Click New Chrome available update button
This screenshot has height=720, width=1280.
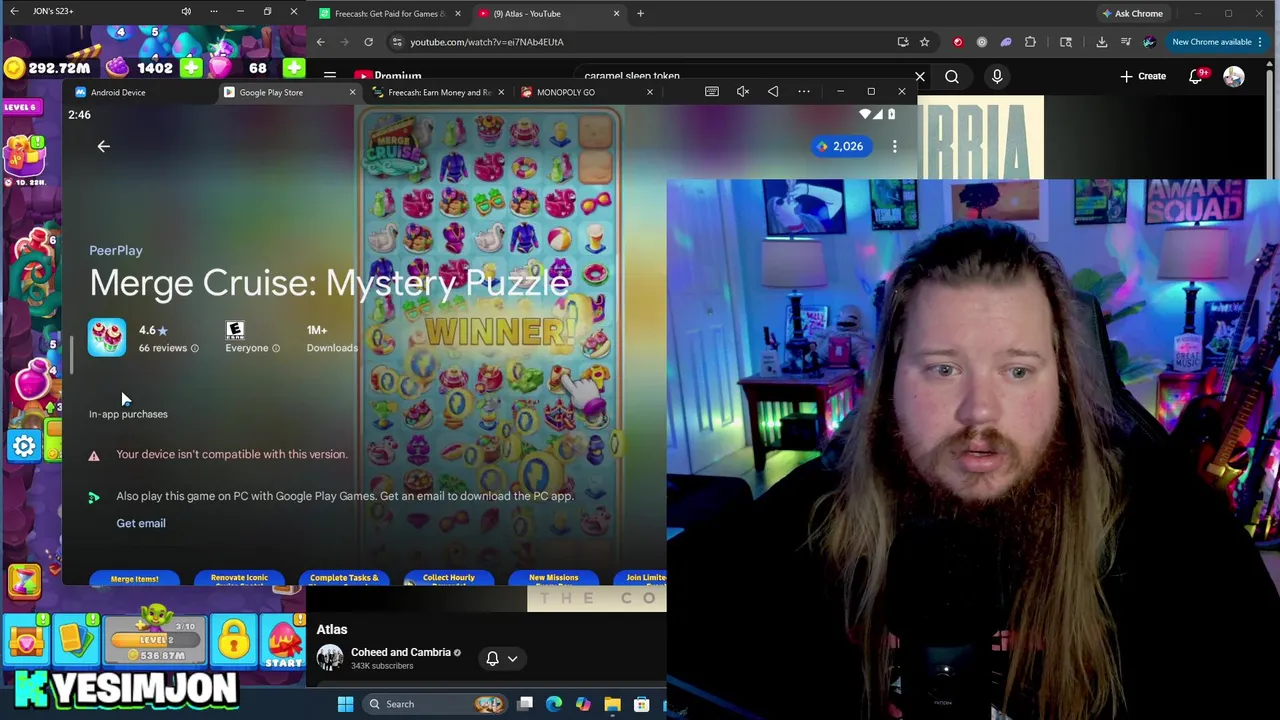[1216, 42]
